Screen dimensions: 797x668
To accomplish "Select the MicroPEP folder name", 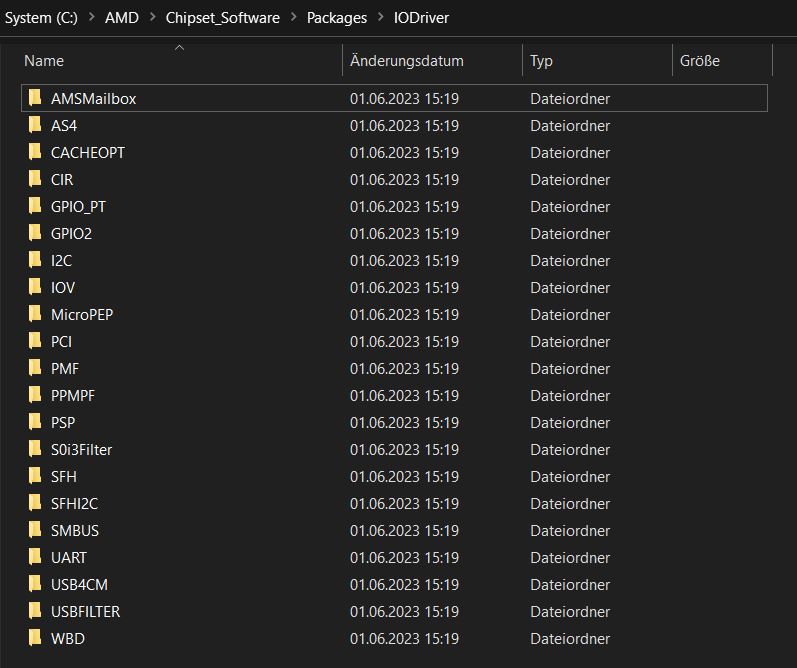I will click(x=82, y=314).
